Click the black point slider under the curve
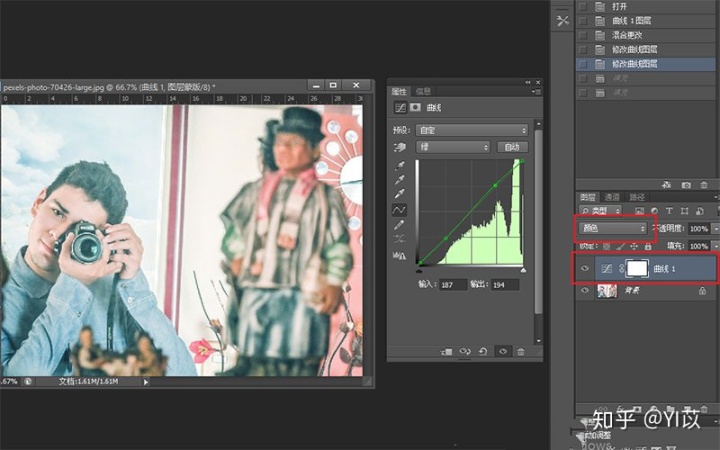720x450 pixels. 420,270
